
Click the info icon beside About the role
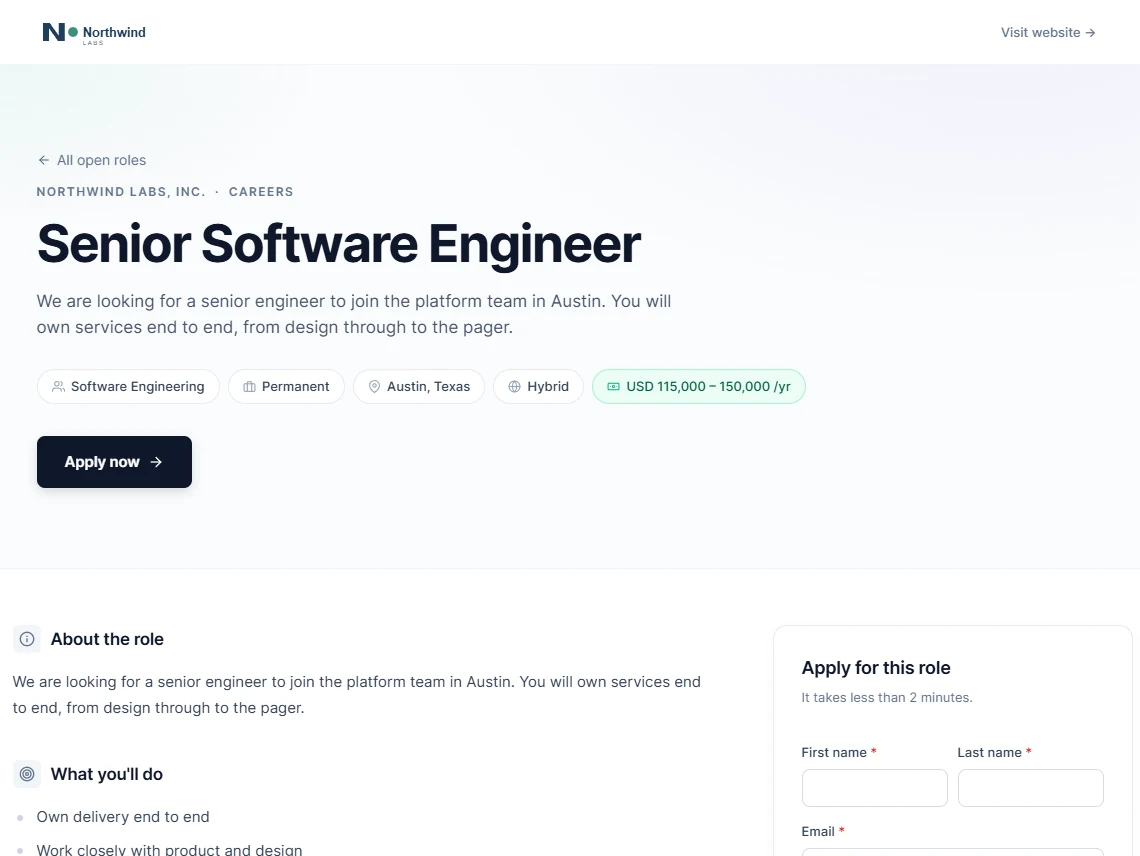[27, 639]
